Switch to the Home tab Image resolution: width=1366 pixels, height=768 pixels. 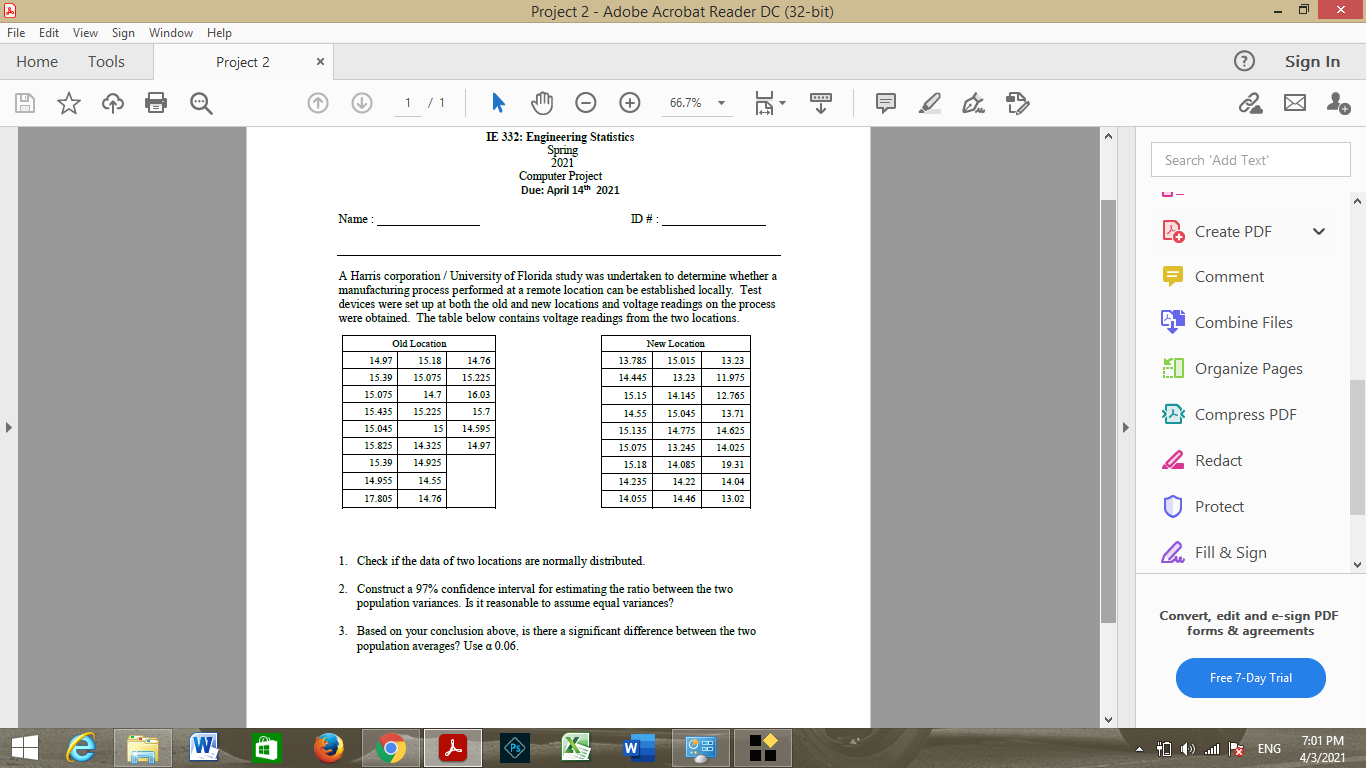point(37,61)
